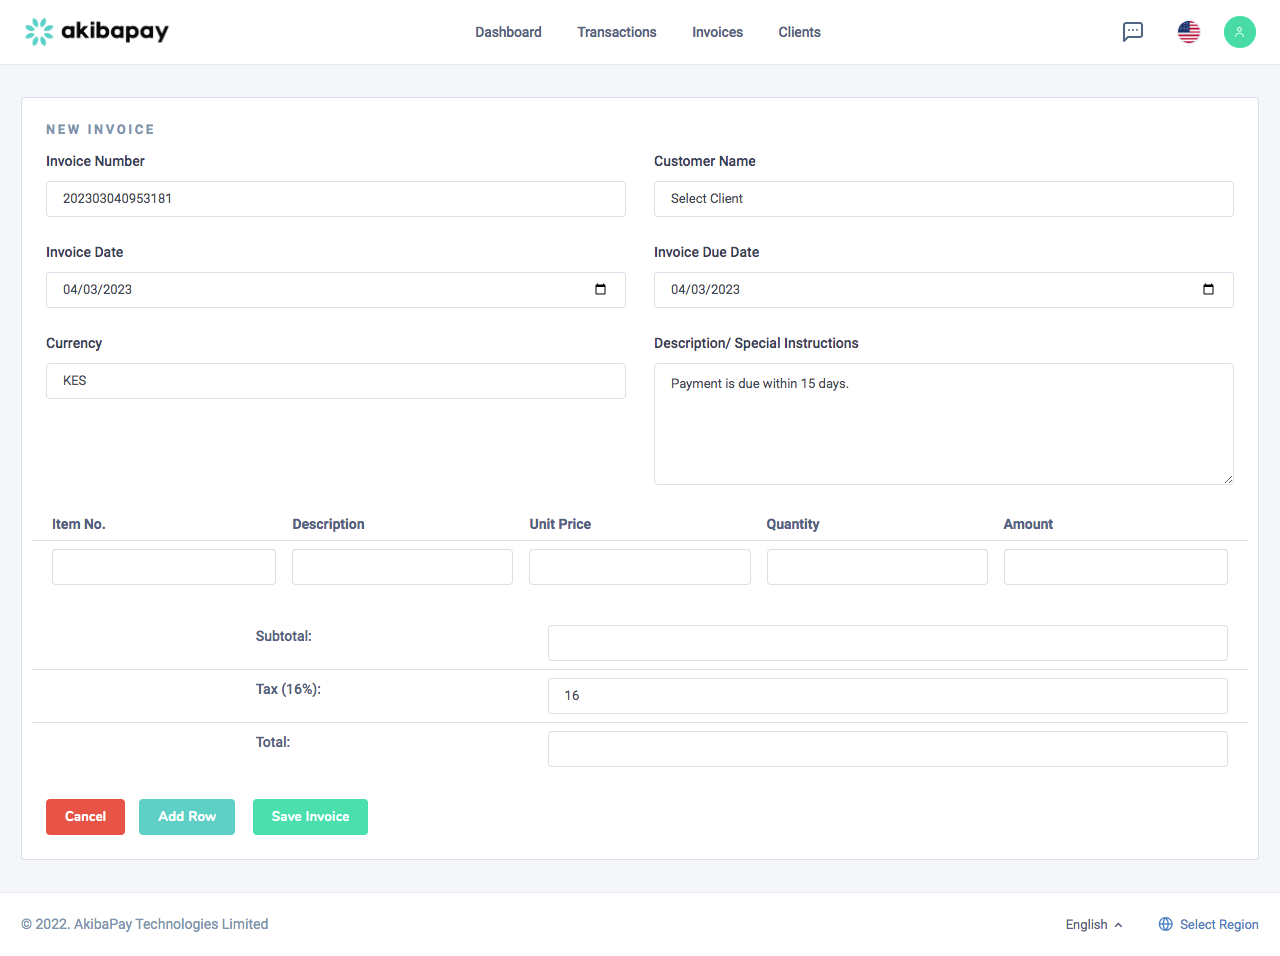
Task: Open the Invoice Due Date calendar icon
Action: [1209, 290]
